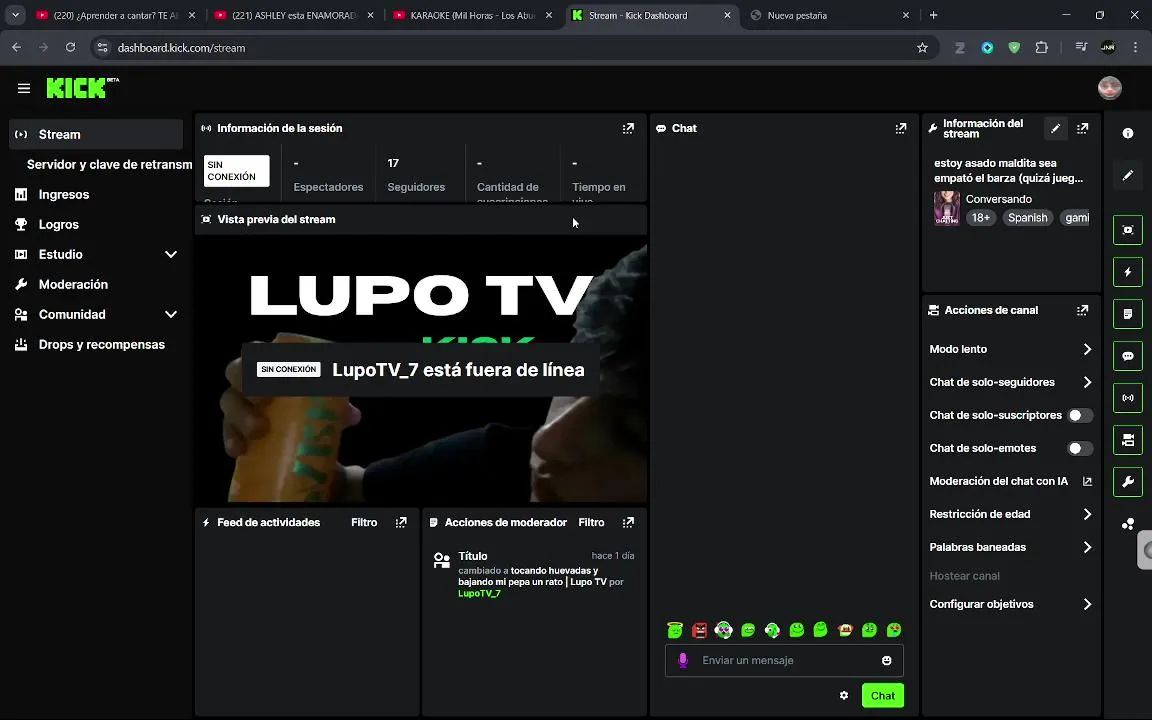Send message with green Chat button
The image size is (1152, 720).
(882, 695)
